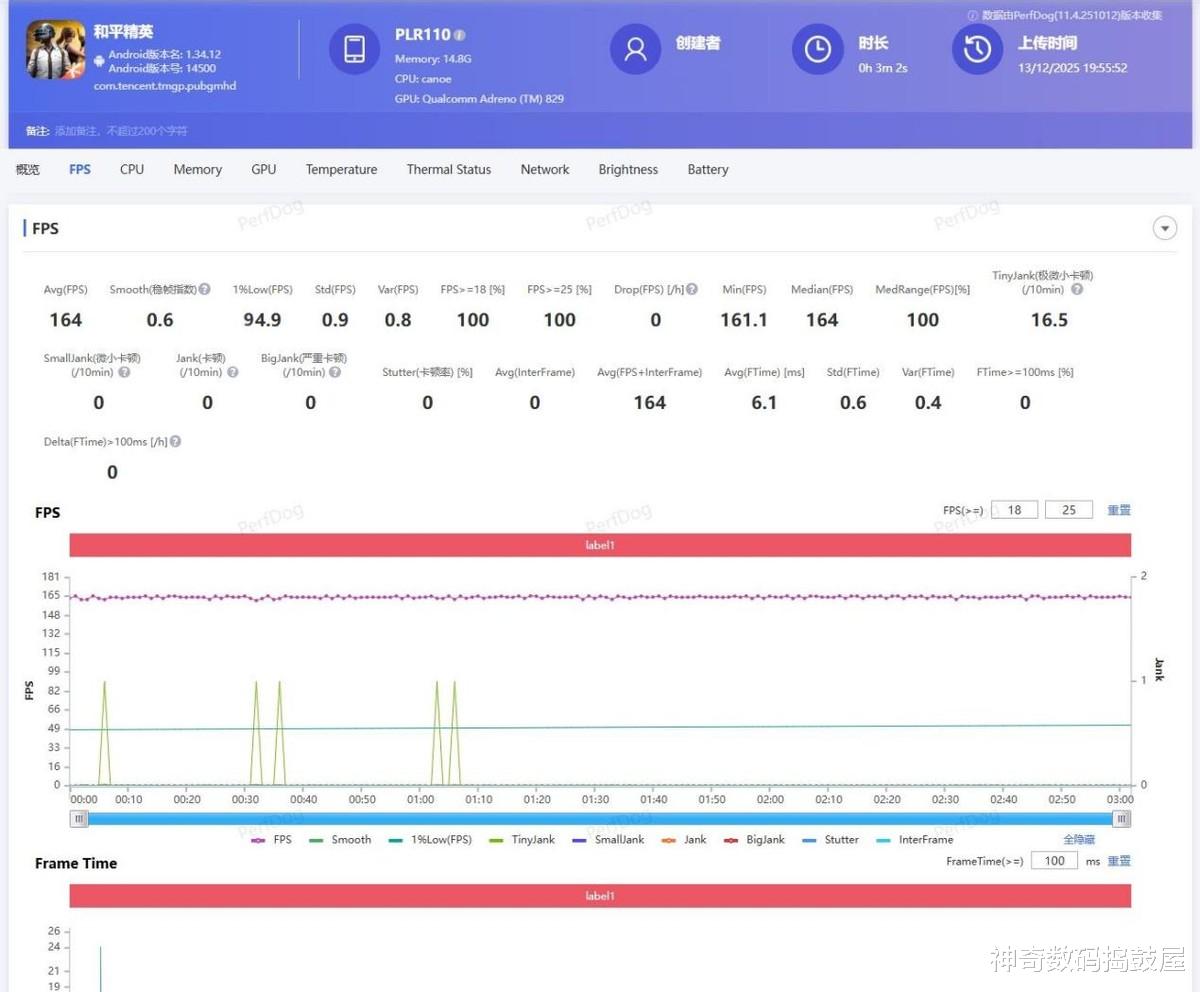This screenshot has width=1200, height=992.
Task: Click the reset link beside FPS thresholds
Action: coord(1119,510)
